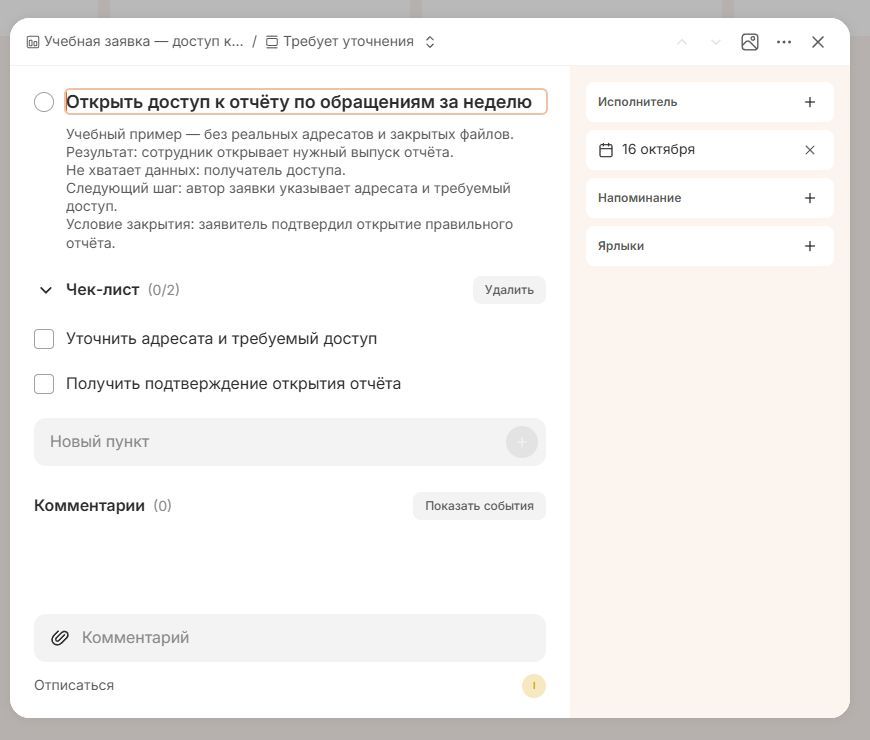
Task: Focus the Комментарий input field
Action: coord(290,638)
